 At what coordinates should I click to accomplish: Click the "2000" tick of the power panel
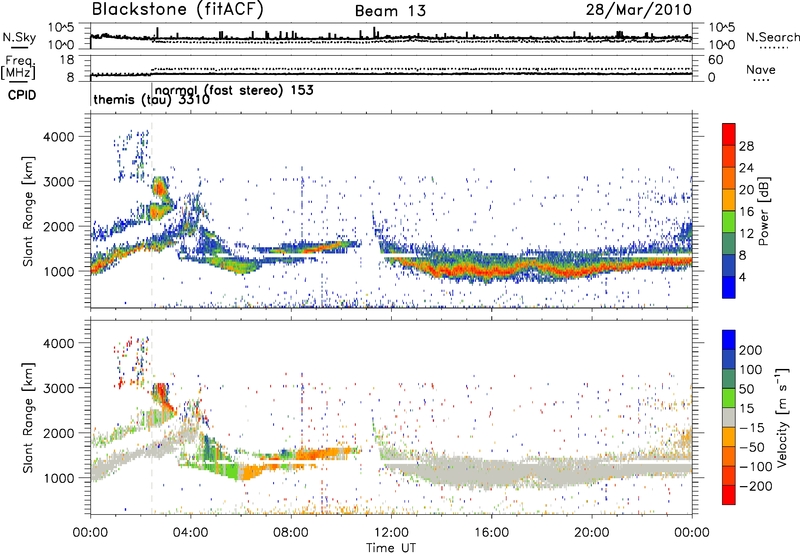tap(59, 226)
